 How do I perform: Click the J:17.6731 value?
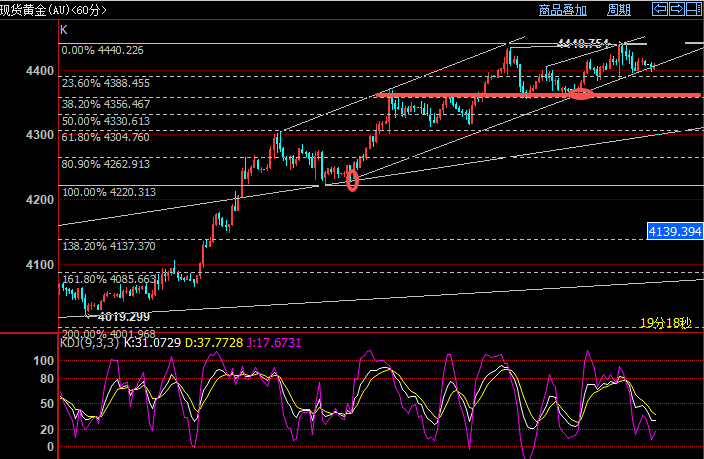pos(274,343)
